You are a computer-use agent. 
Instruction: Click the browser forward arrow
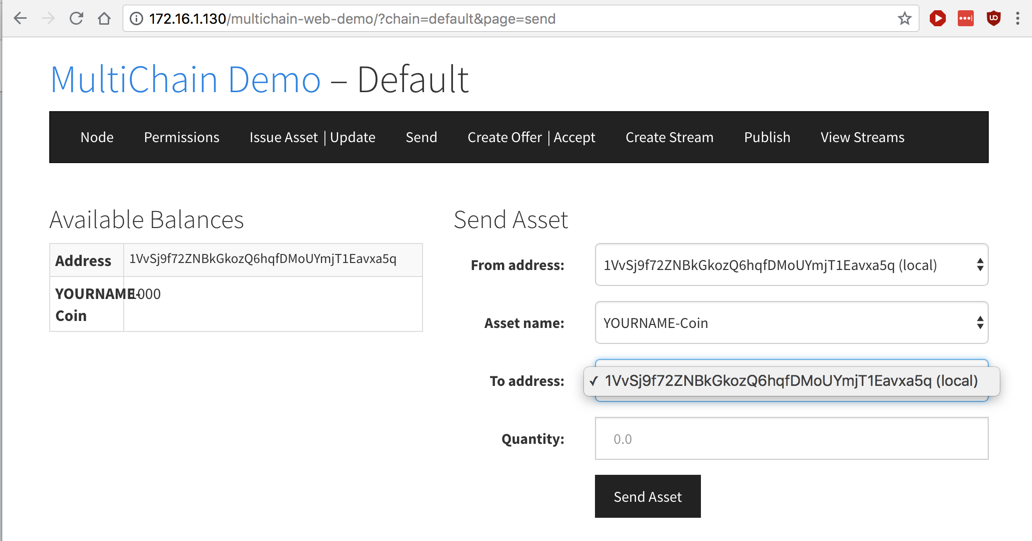(48, 18)
